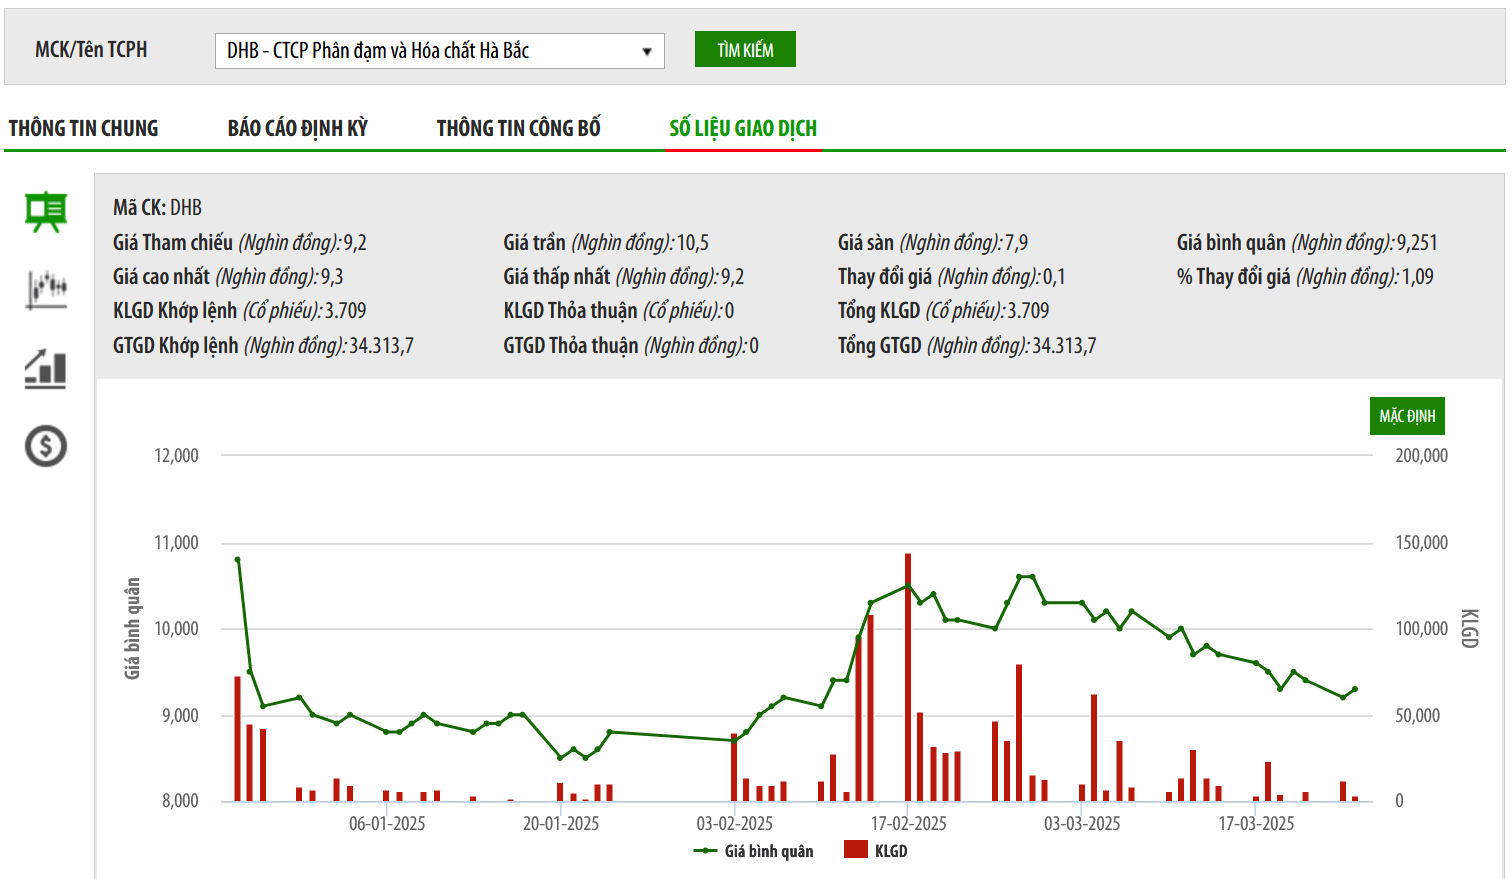Click the last green price point on the line
The width and height of the screenshot is (1512, 879).
point(1355,689)
